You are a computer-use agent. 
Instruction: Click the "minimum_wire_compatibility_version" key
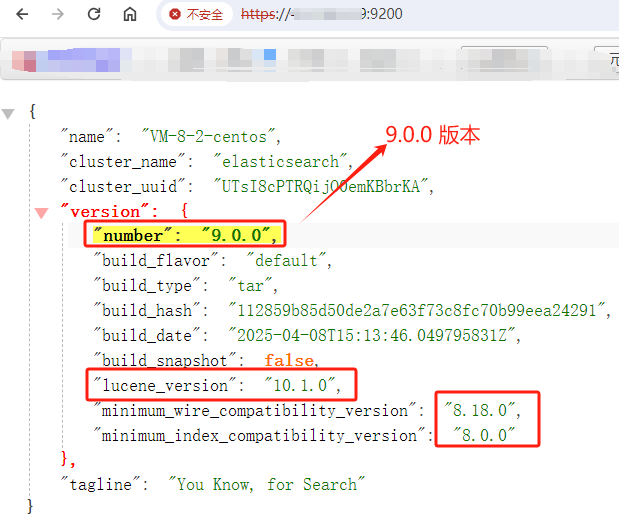point(255,410)
